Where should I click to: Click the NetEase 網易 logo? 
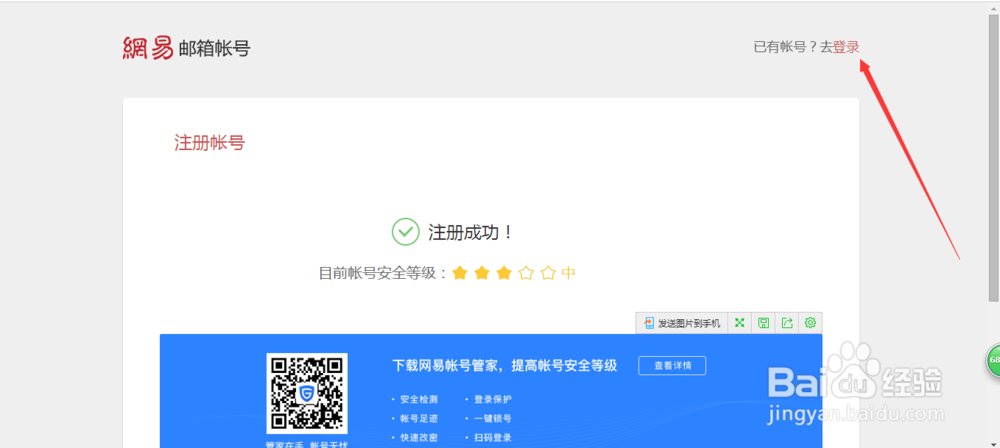[148, 48]
